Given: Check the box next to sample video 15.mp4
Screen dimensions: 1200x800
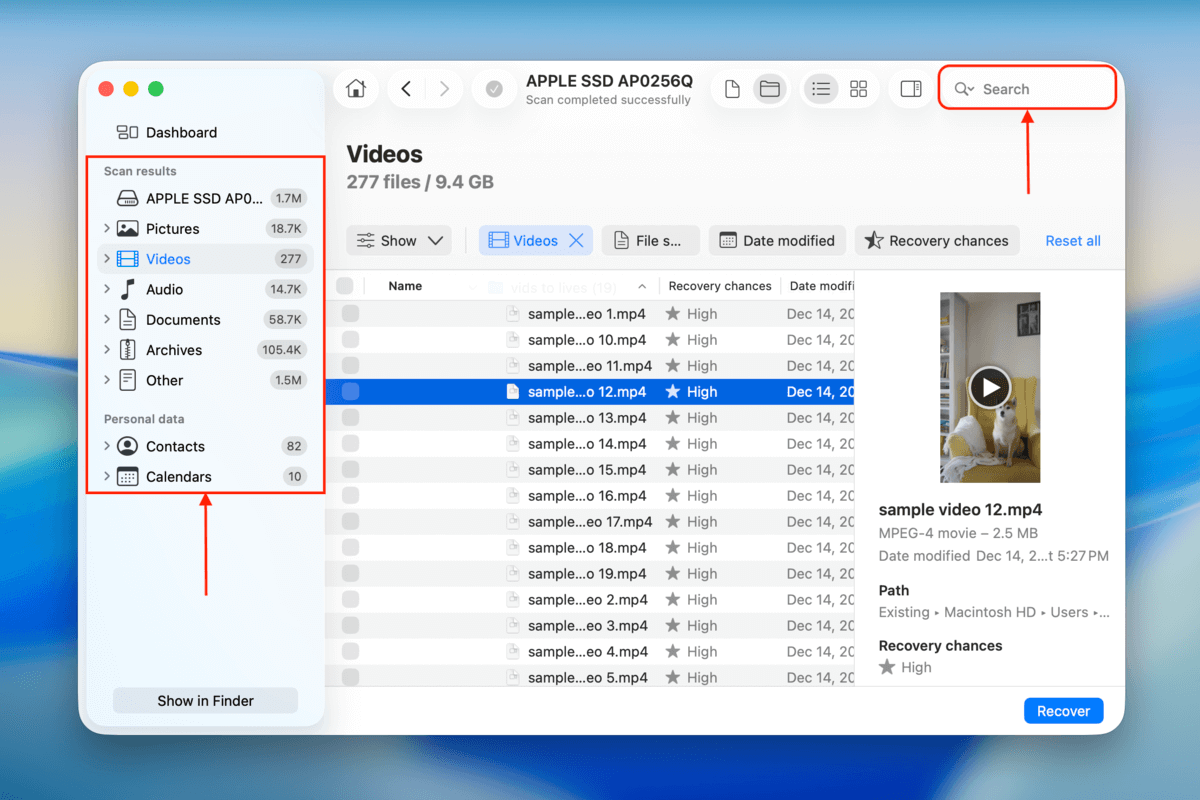Looking at the screenshot, I should click(x=349, y=469).
